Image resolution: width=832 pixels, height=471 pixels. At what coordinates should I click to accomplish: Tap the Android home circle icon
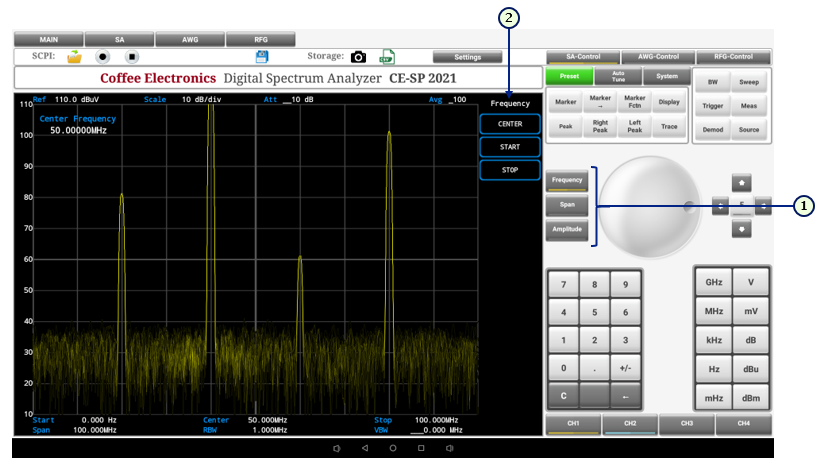pyautogui.click(x=393, y=448)
